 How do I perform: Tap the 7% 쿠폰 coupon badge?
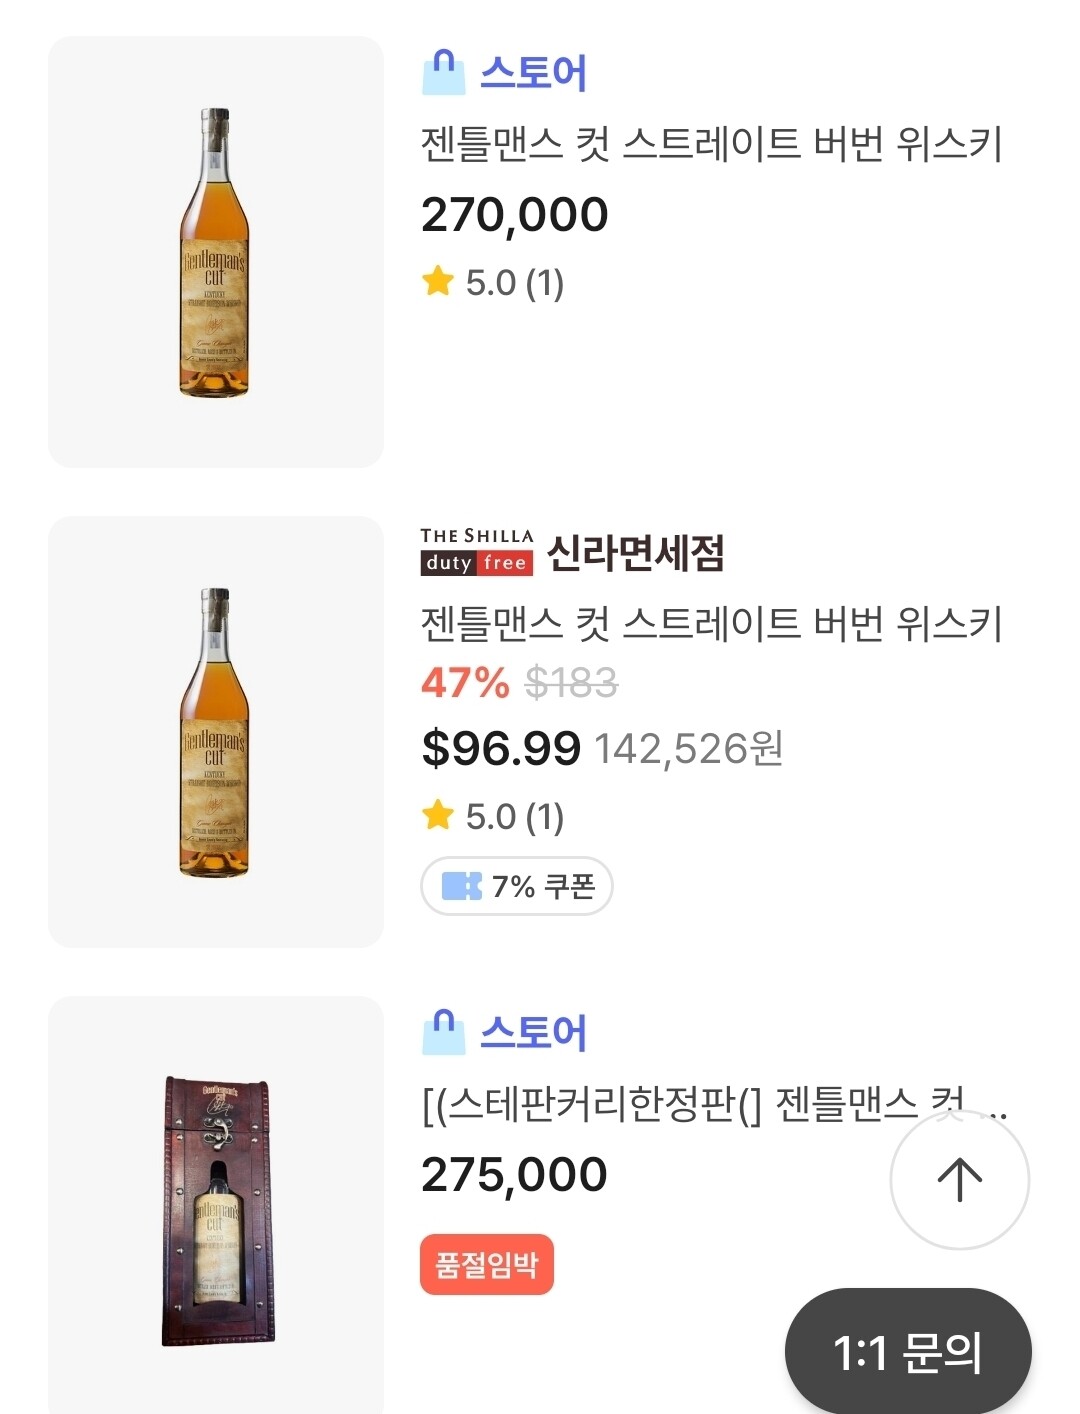click(x=517, y=886)
